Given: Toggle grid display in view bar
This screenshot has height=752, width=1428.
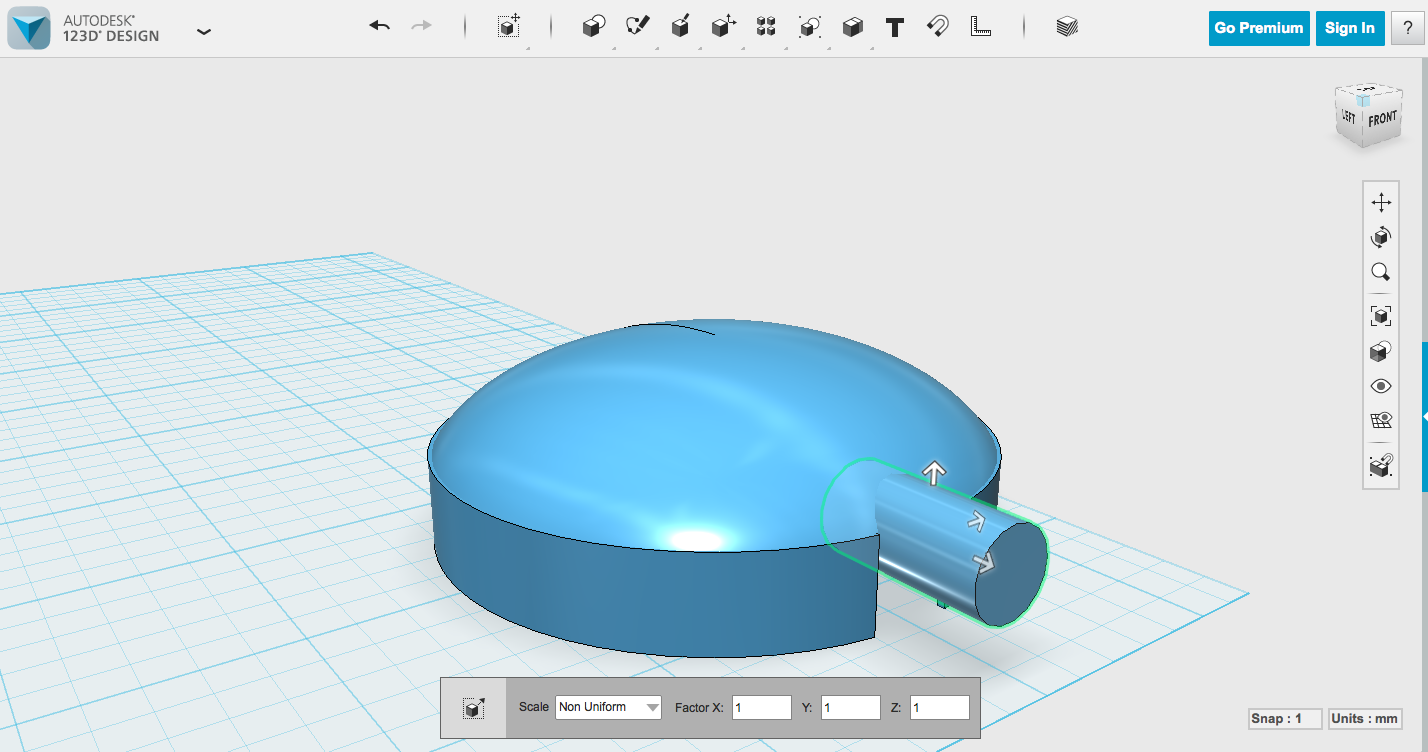Looking at the screenshot, I should pos(1380,420).
